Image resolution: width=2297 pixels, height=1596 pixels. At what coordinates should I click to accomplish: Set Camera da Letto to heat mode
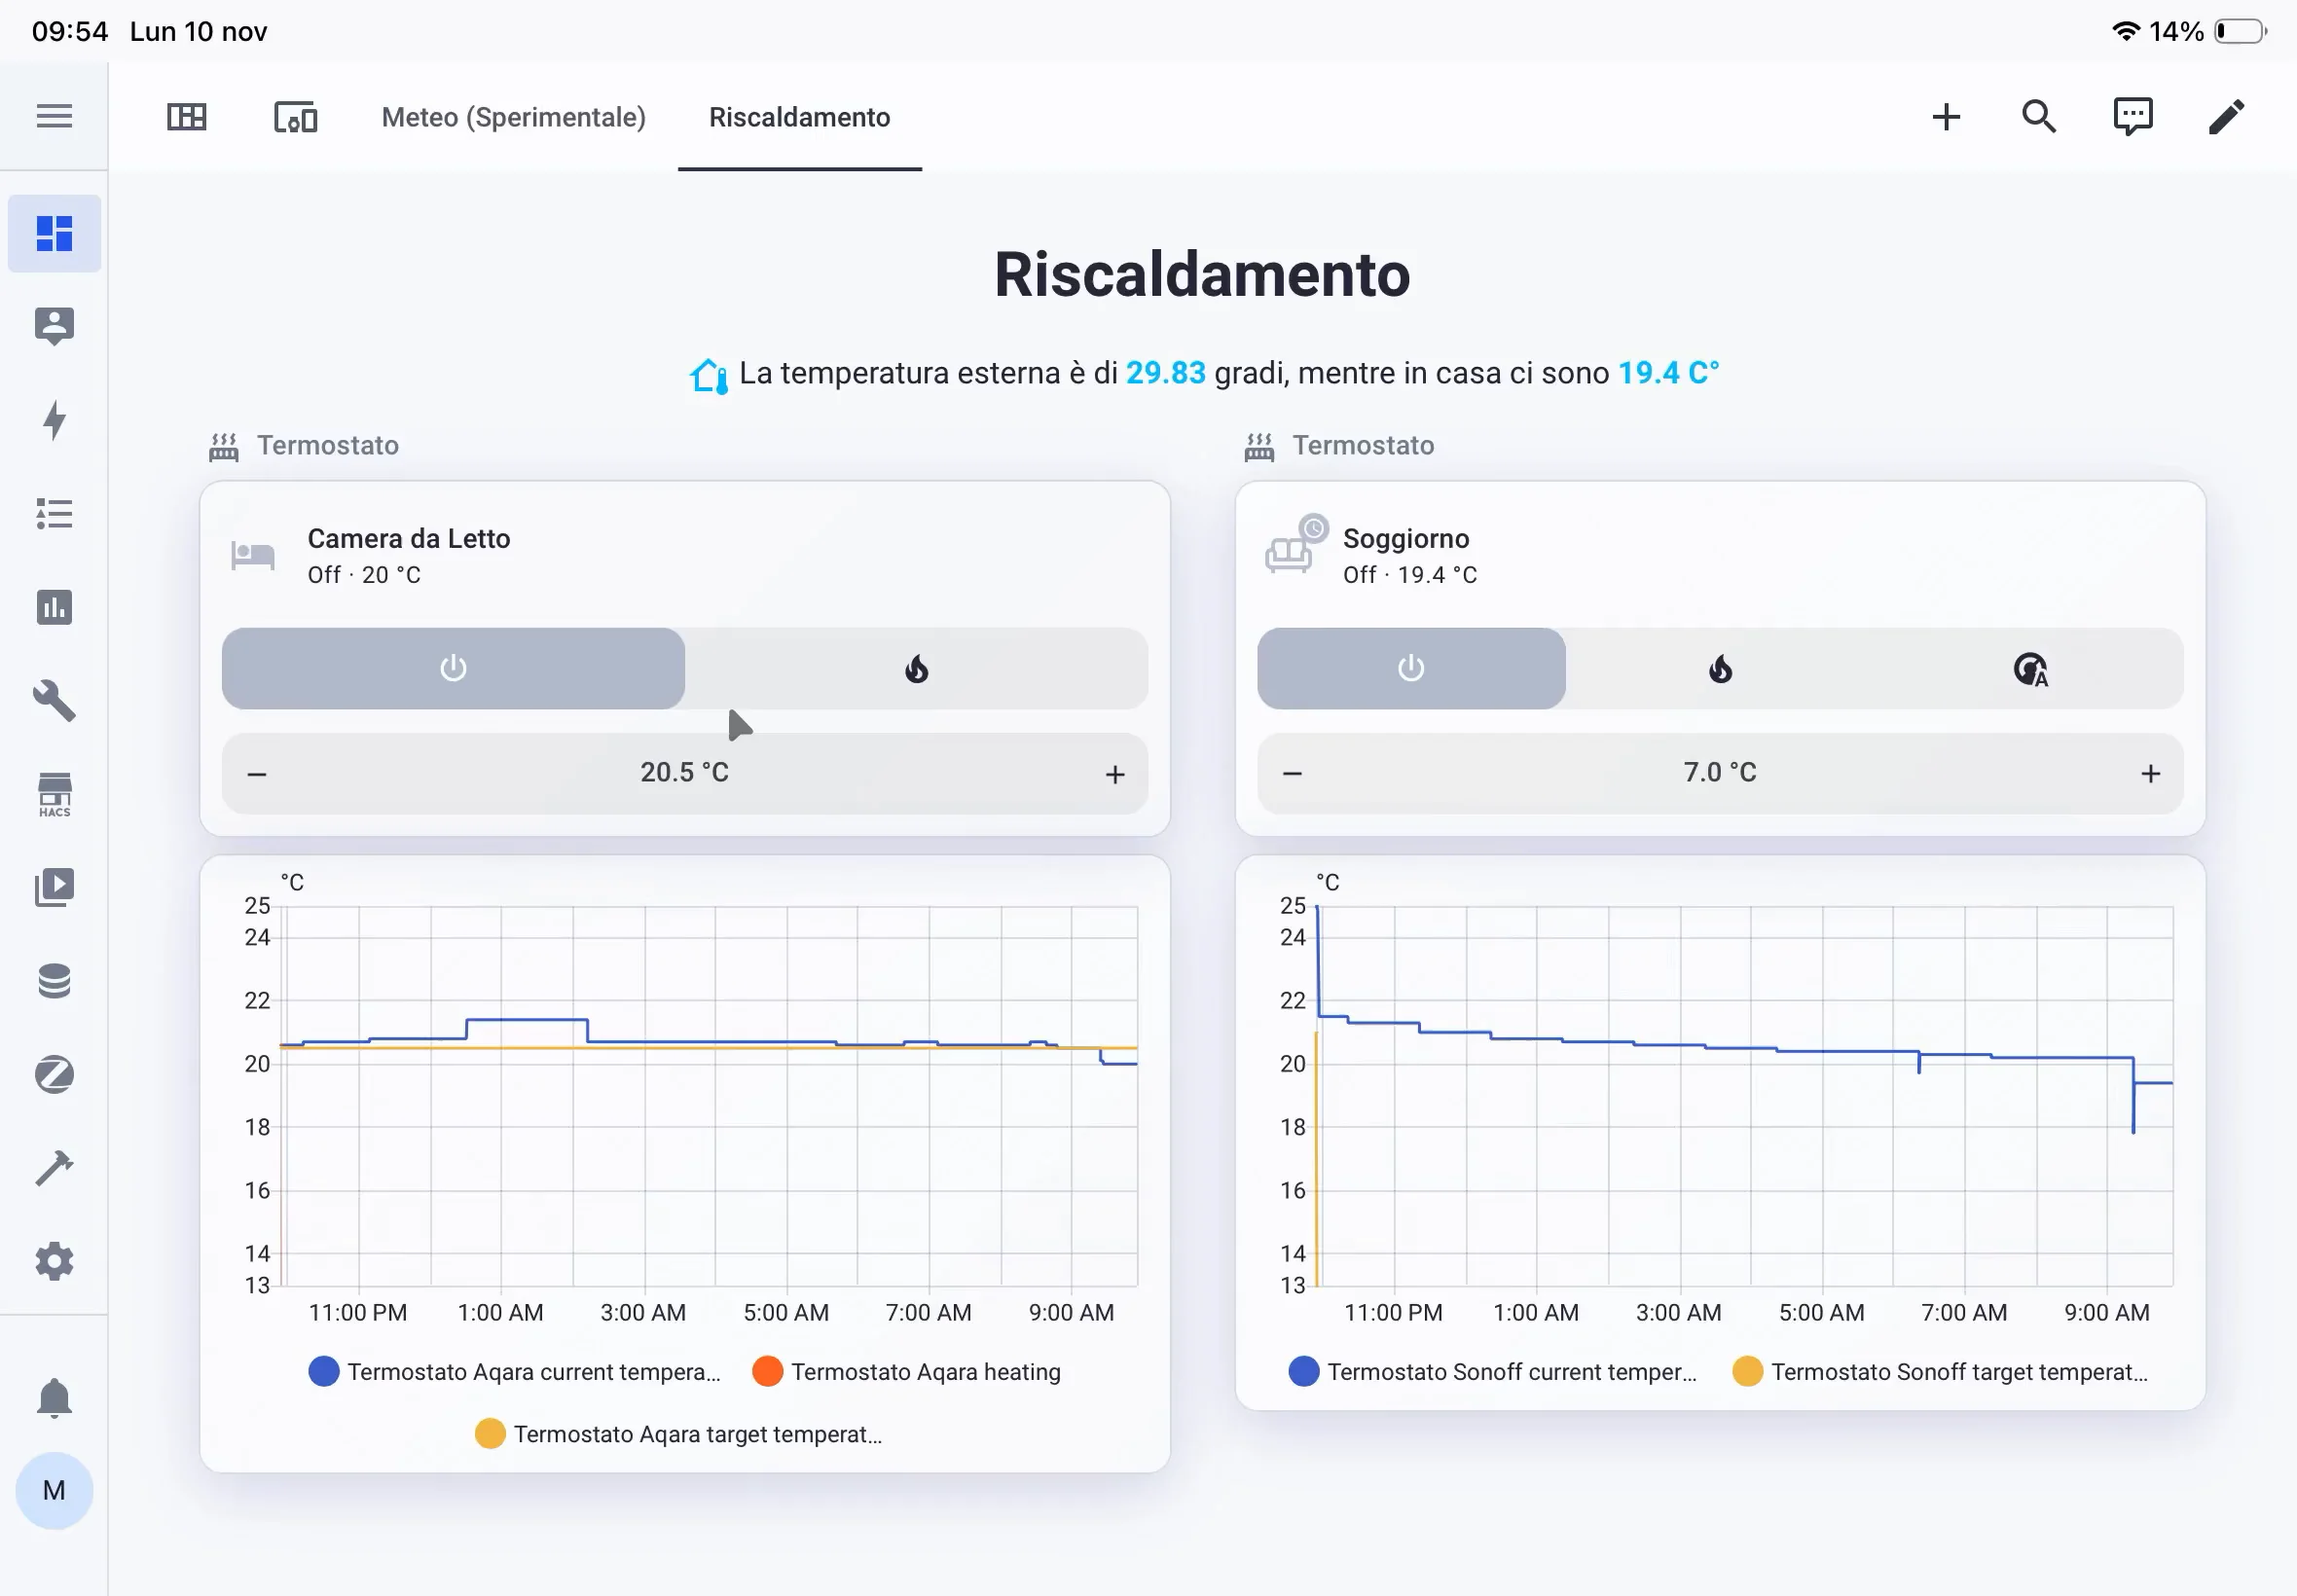tap(916, 668)
